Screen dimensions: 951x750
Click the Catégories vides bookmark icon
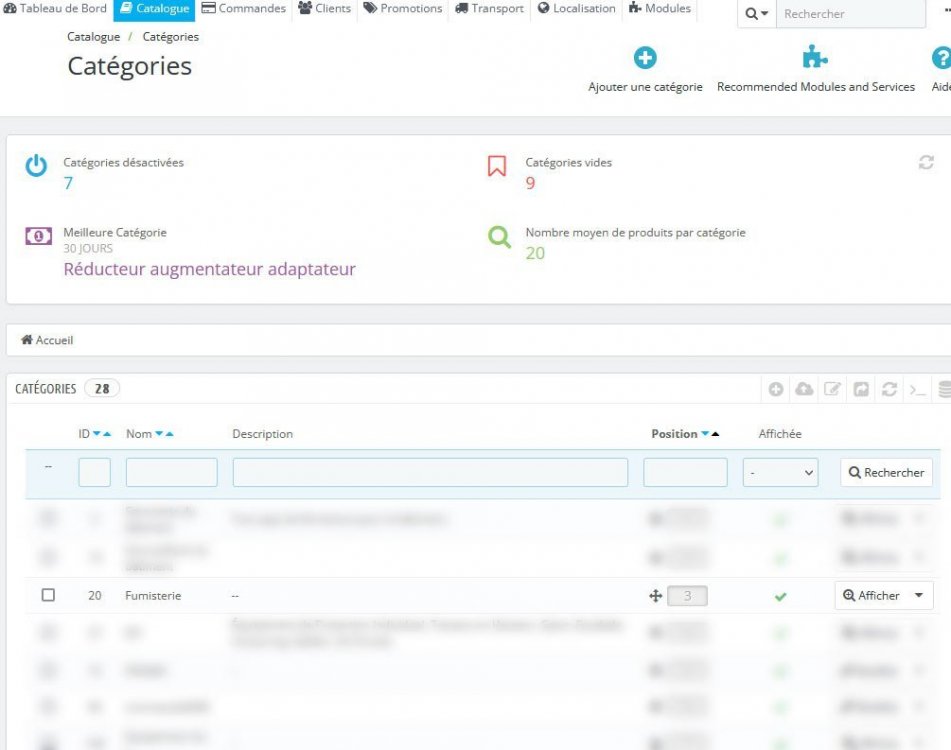coord(497,166)
